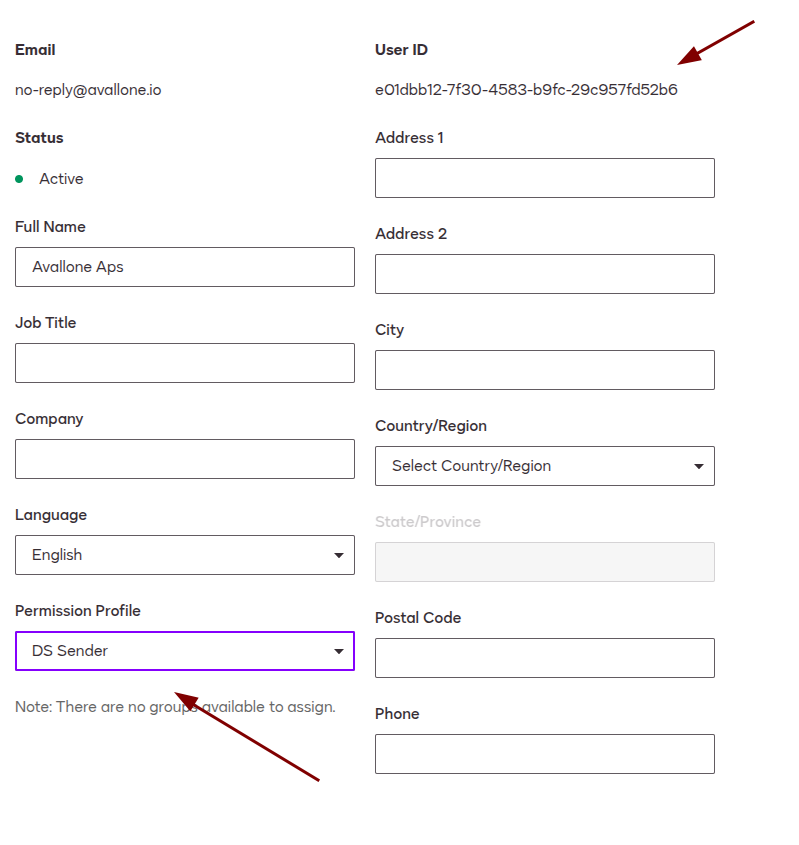Click the Postal Code input field
The height and width of the screenshot is (845, 799).
pos(545,658)
